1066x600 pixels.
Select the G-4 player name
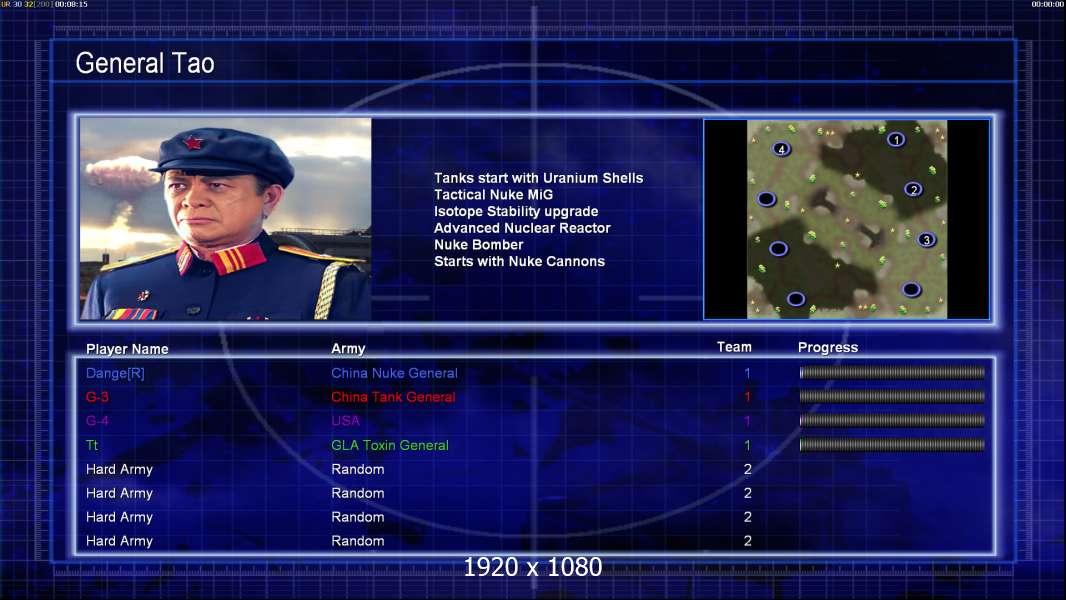point(97,421)
